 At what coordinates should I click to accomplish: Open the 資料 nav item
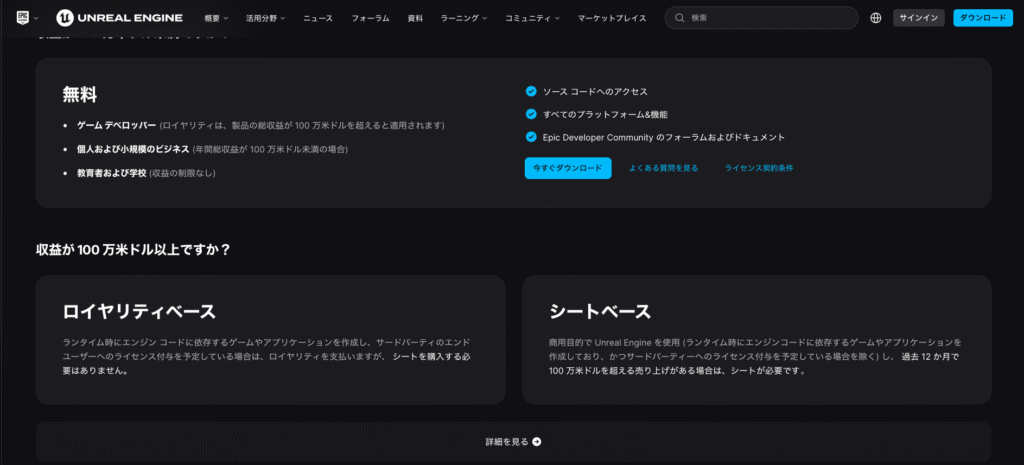415,18
